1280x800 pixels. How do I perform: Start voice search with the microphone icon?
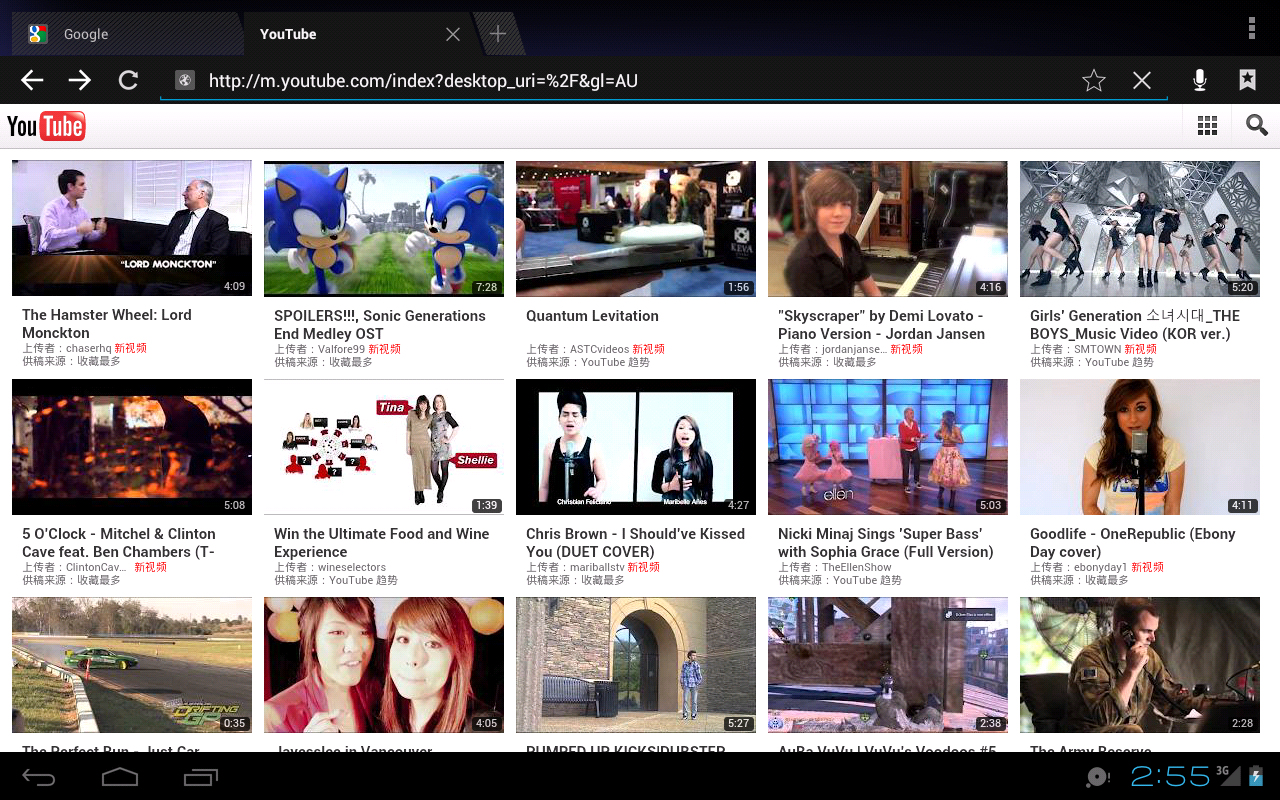1200,81
